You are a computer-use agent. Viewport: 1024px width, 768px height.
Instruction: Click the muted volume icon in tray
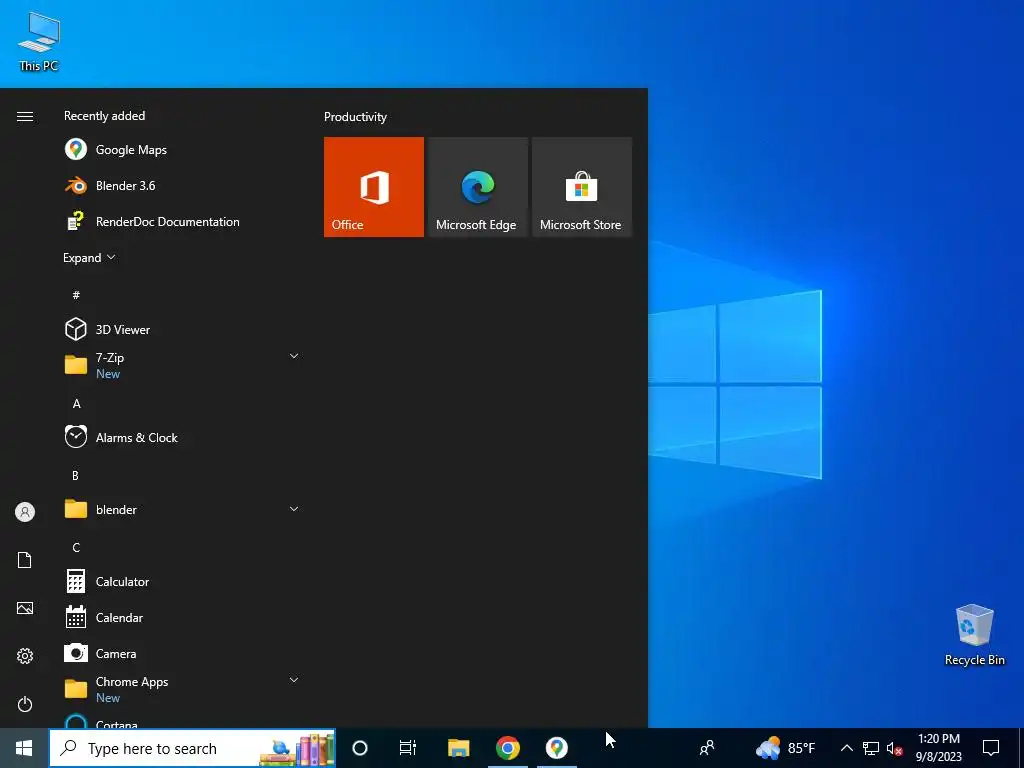[894, 748]
